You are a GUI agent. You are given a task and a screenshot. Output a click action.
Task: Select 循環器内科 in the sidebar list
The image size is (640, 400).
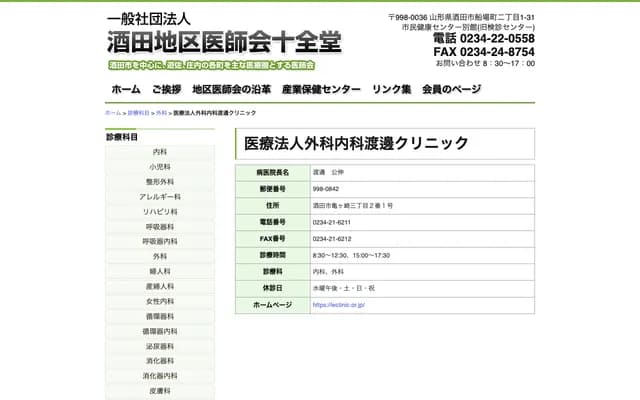tap(160, 331)
